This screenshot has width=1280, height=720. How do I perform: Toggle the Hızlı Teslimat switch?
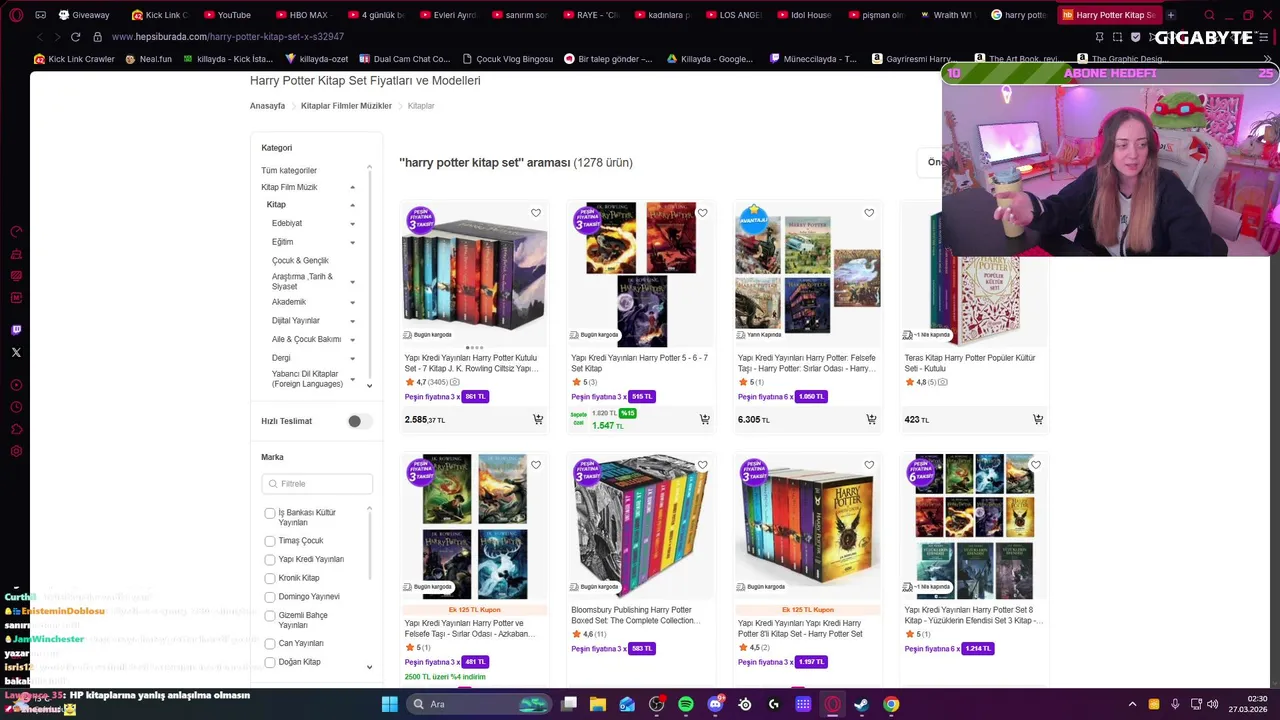coord(359,421)
